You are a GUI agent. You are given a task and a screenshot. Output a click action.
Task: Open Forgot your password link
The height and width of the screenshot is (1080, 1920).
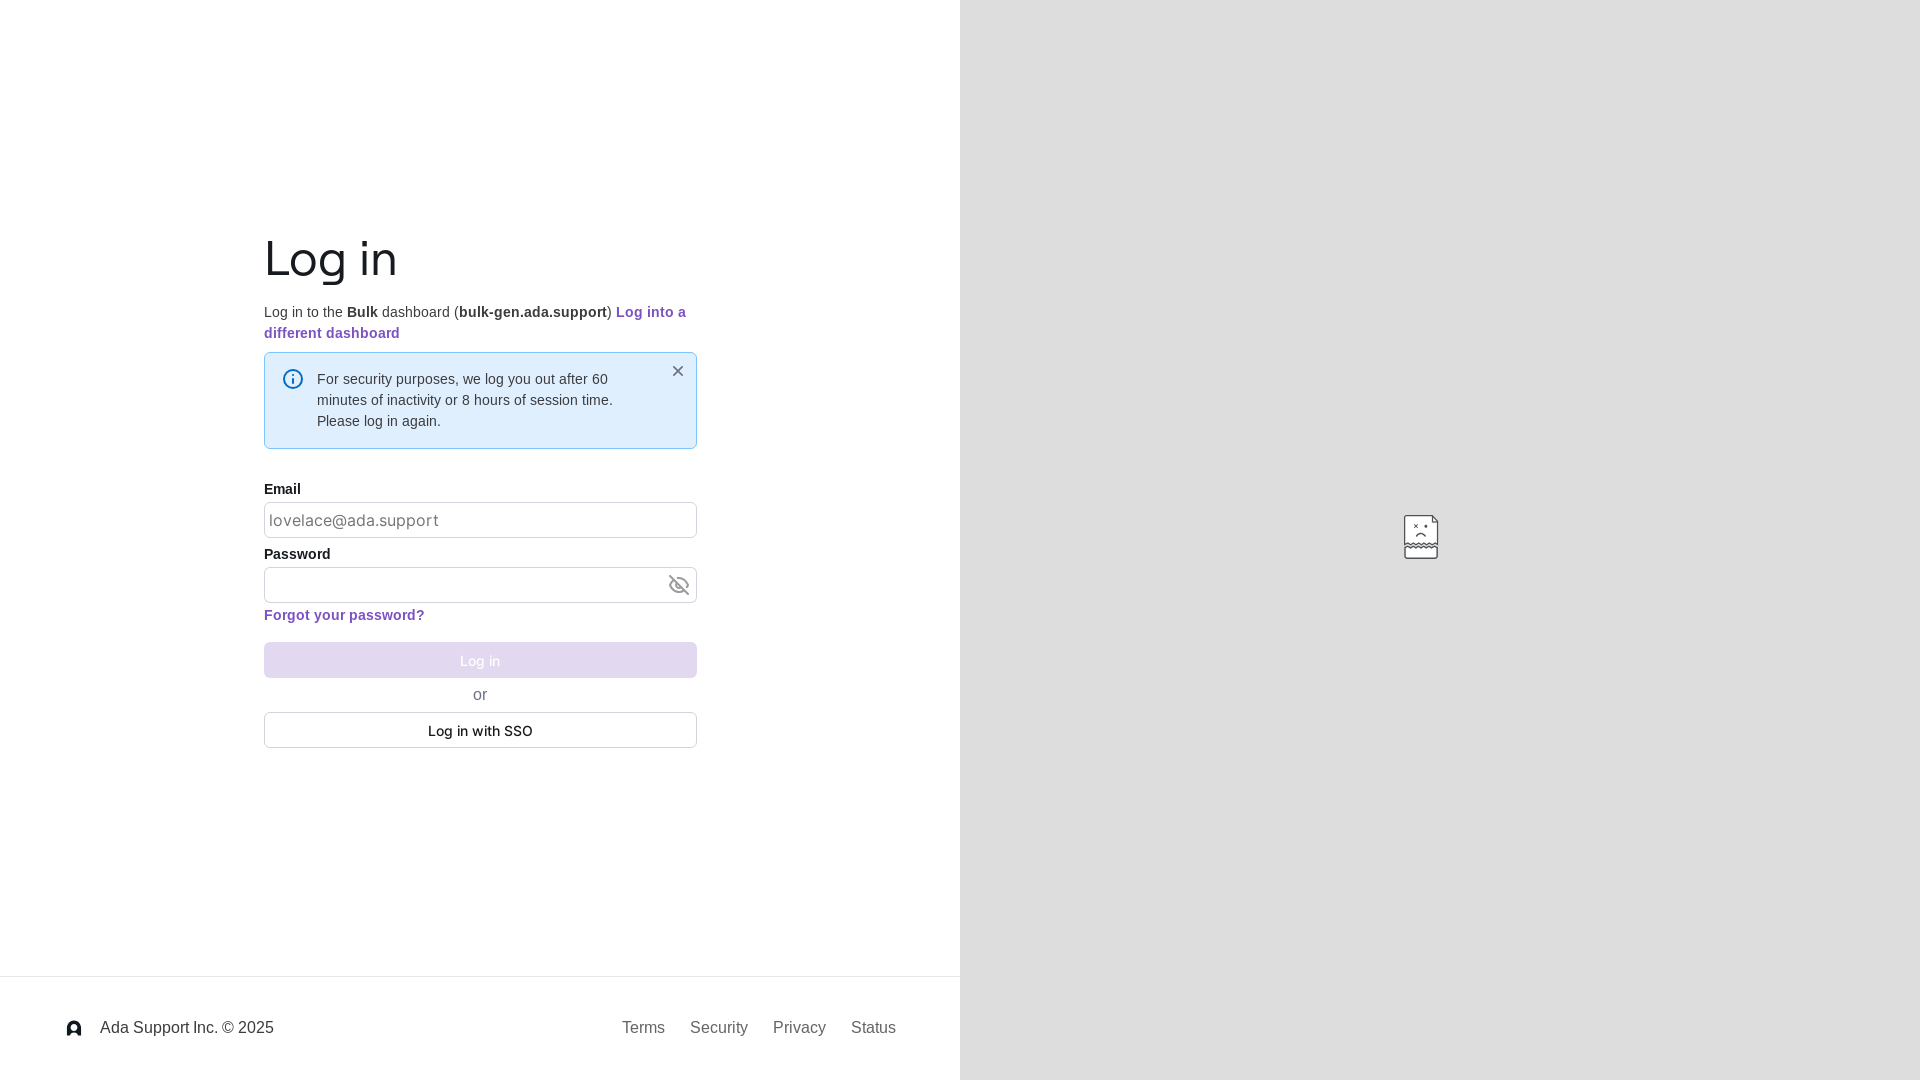tap(344, 615)
